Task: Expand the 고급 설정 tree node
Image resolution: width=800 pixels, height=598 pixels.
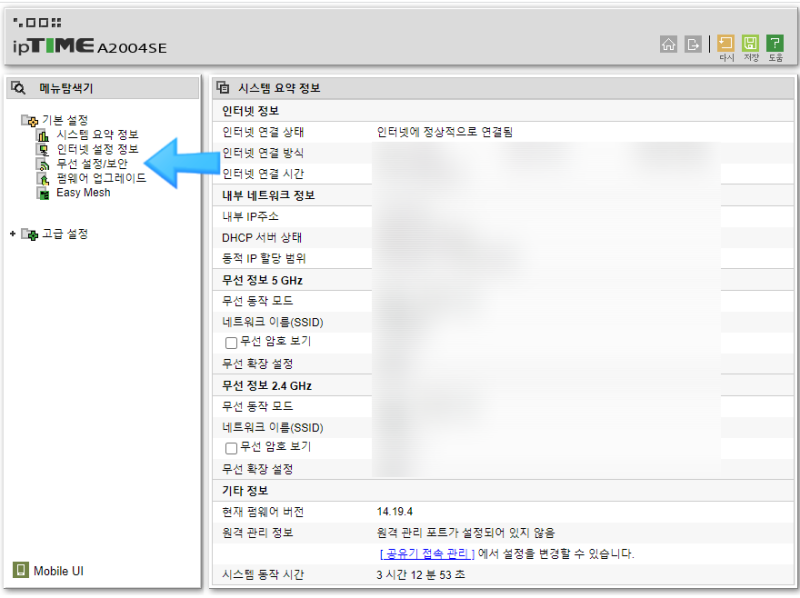Action: pos(12,233)
